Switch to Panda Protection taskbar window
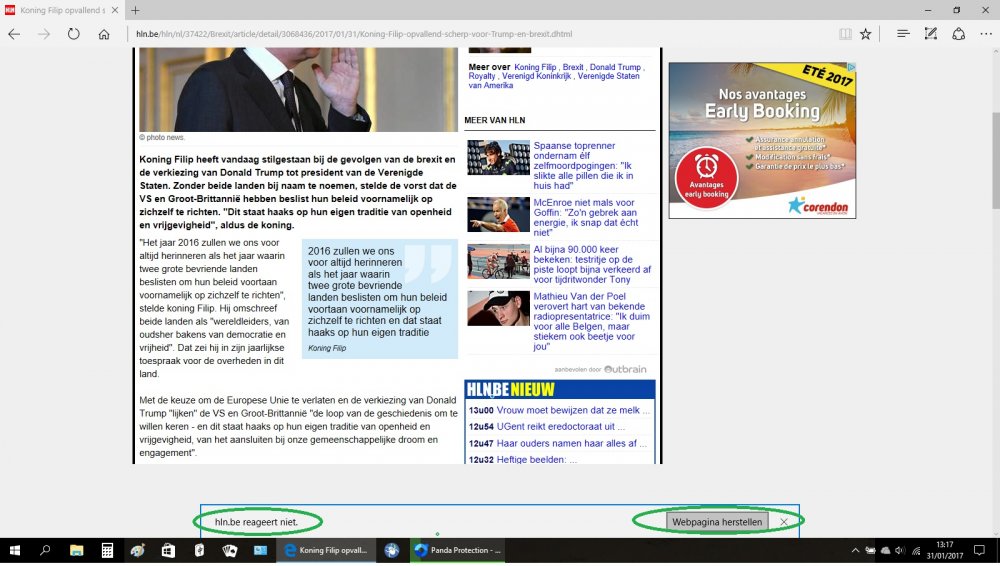Image resolution: width=1000 pixels, height=566 pixels. 457,550
